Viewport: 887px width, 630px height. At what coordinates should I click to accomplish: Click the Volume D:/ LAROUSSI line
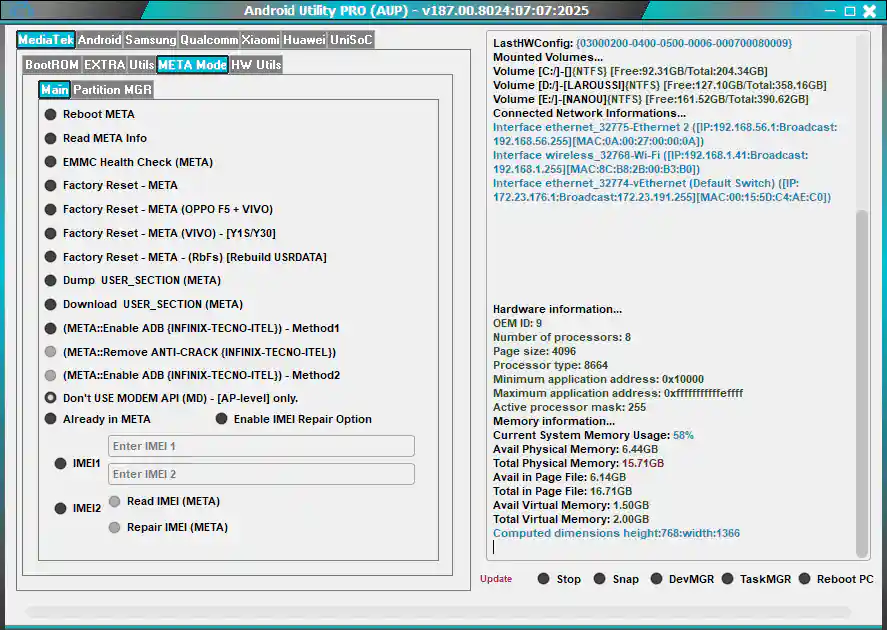(x=660, y=85)
